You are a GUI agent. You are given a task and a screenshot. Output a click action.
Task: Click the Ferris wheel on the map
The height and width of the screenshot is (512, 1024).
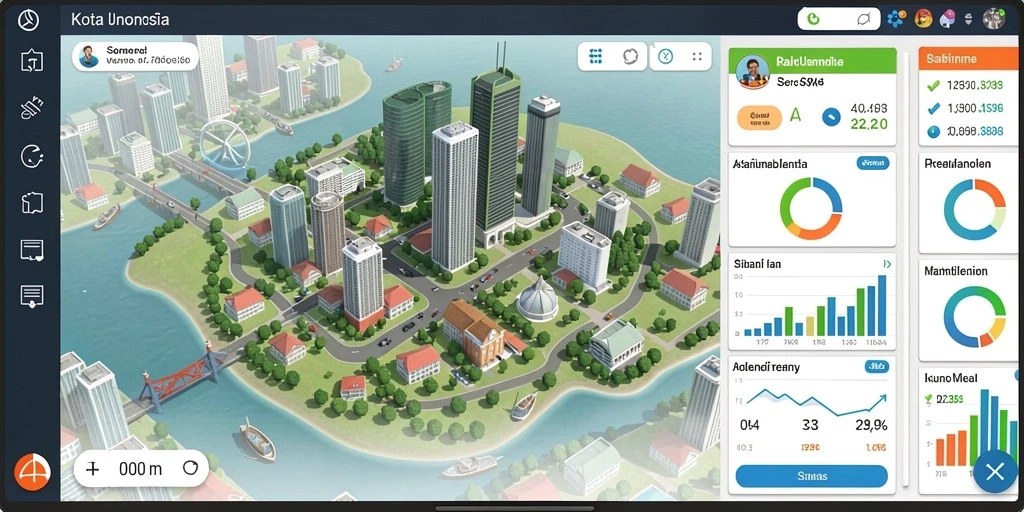pyautogui.click(x=224, y=145)
